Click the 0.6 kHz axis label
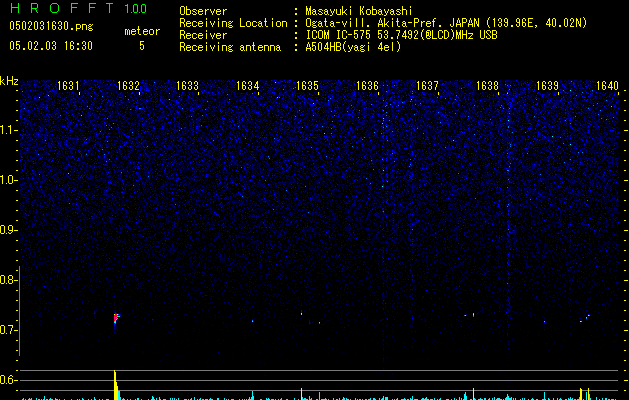Screen dimensions: 629x400 coord(7,380)
